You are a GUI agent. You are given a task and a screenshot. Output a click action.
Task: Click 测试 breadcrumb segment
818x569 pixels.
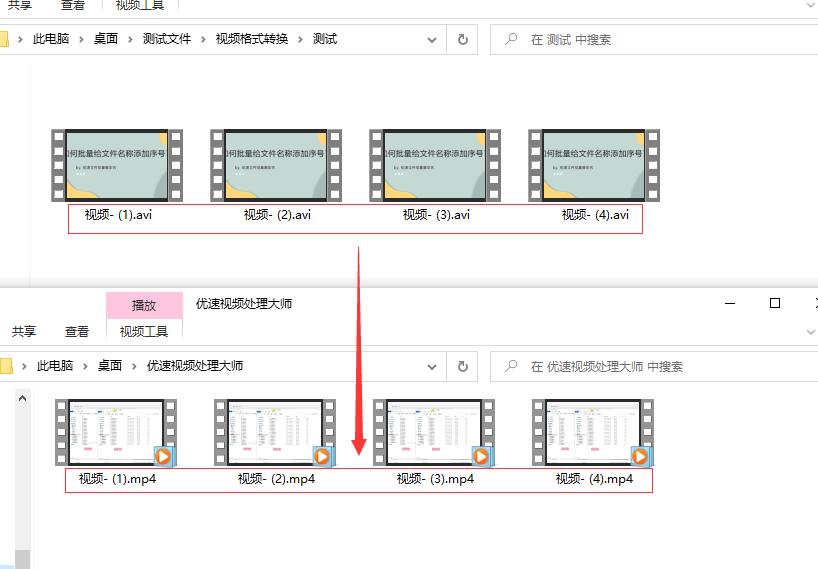325,39
